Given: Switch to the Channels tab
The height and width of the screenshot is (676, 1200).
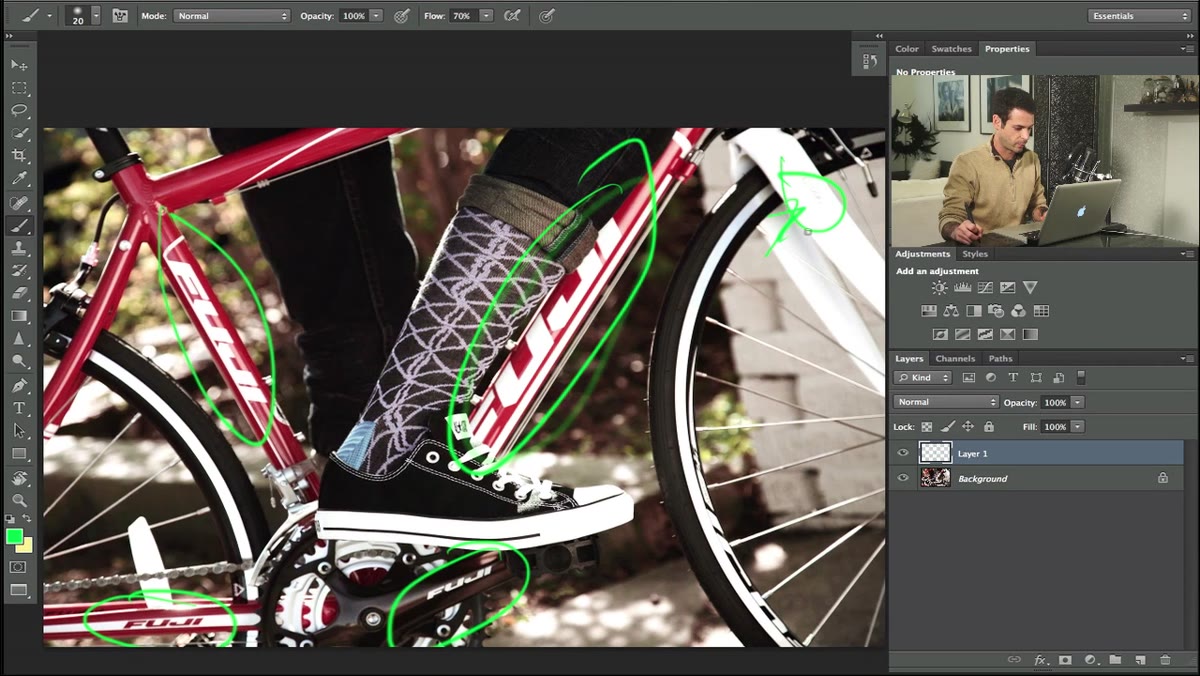Looking at the screenshot, I should [x=955, y=358].
